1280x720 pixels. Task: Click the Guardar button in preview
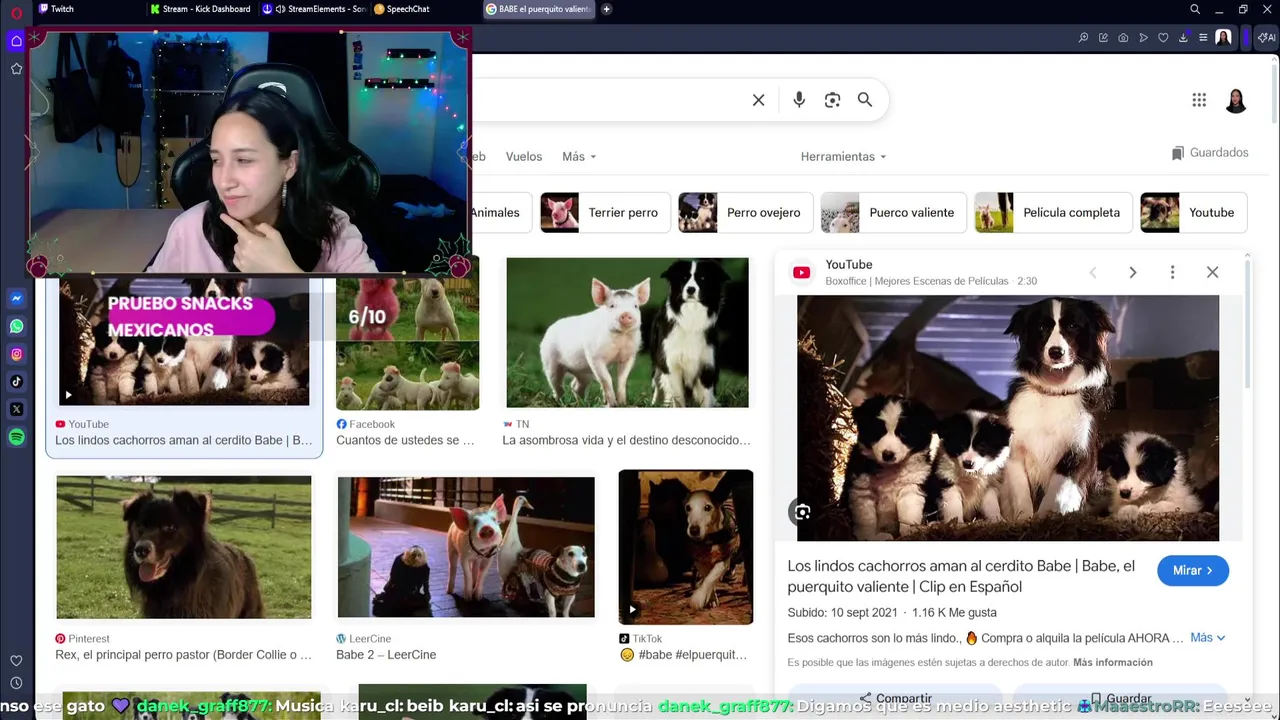1121,698
